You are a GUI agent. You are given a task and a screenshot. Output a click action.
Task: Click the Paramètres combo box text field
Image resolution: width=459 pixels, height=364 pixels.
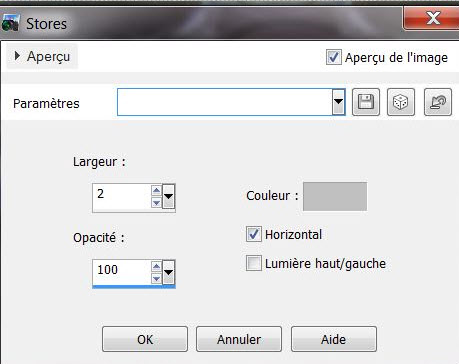click(x=225, y=102)
